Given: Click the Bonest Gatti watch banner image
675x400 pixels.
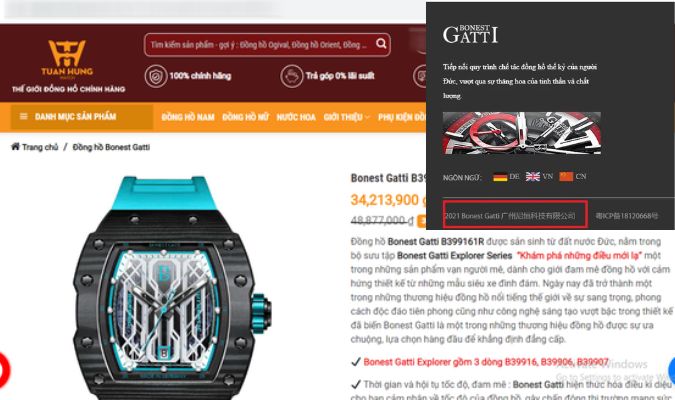Looking at the screenshot, I should click(x=522, y=133).
